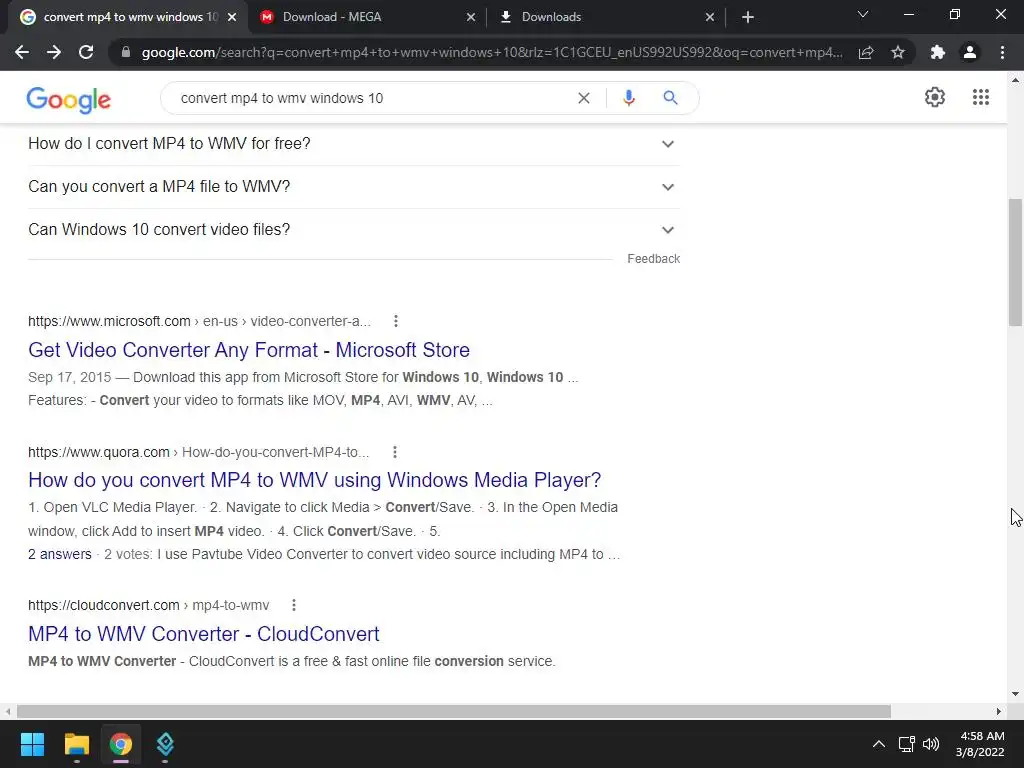Switch to the Downloads tab
Screen dimensions: 1024x768
pyautogui.click(x=606, y=17)
